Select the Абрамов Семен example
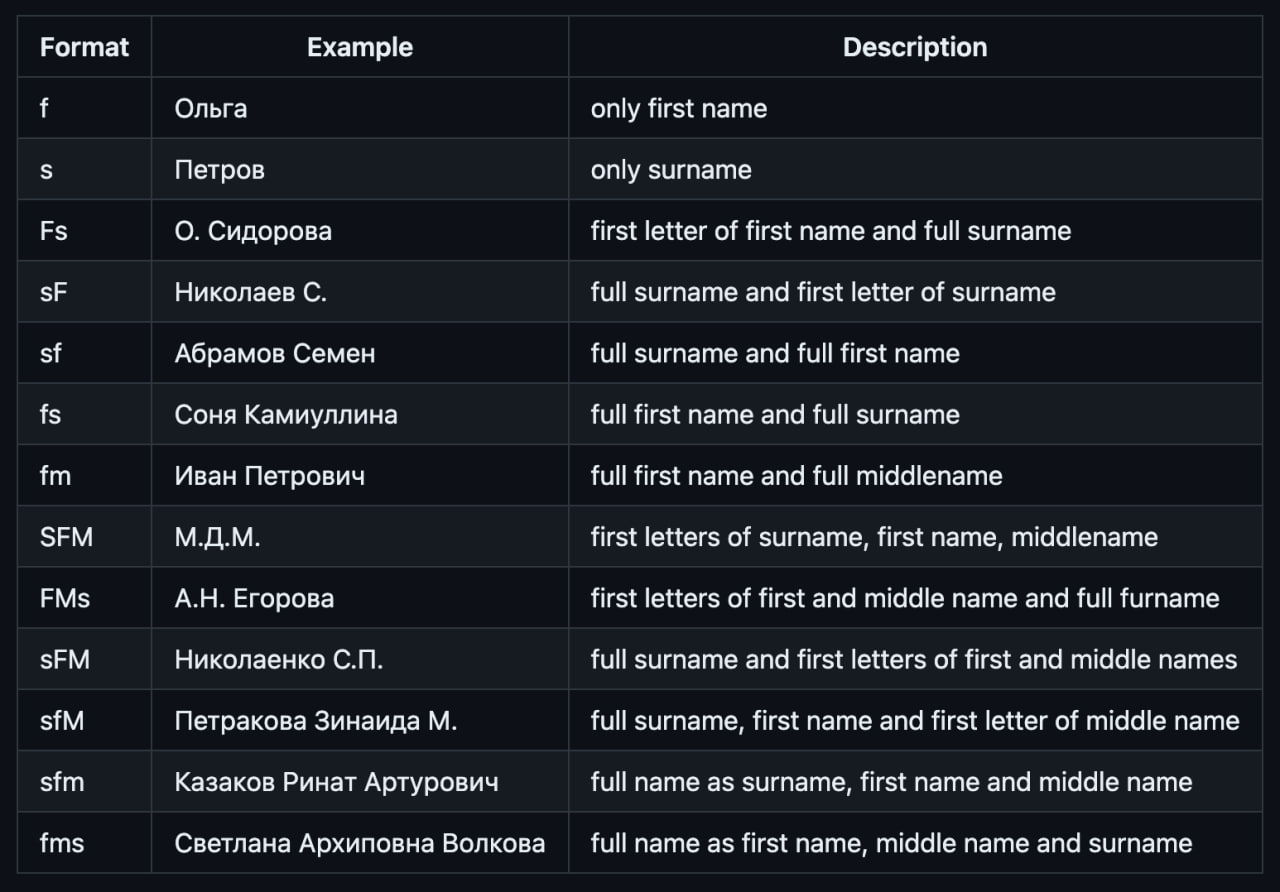This screenshot has height=892, width=1280. pos(274,353)
